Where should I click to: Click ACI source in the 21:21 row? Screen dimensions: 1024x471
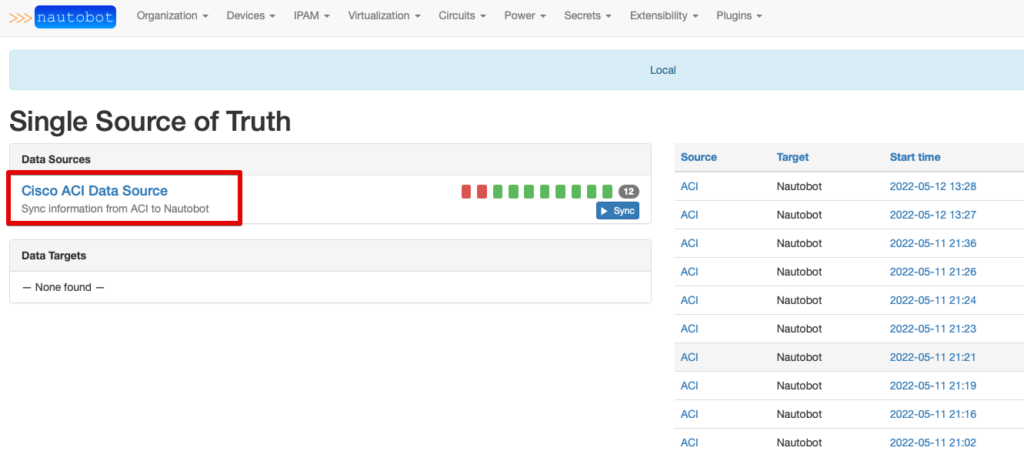[689, 357]
